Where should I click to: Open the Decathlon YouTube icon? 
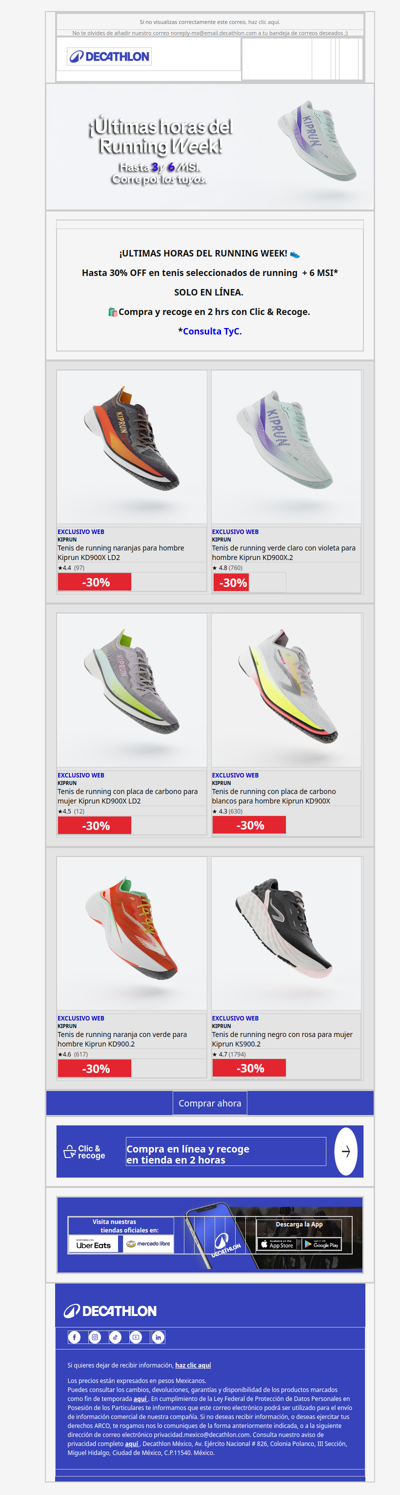tap(137, 1337)
